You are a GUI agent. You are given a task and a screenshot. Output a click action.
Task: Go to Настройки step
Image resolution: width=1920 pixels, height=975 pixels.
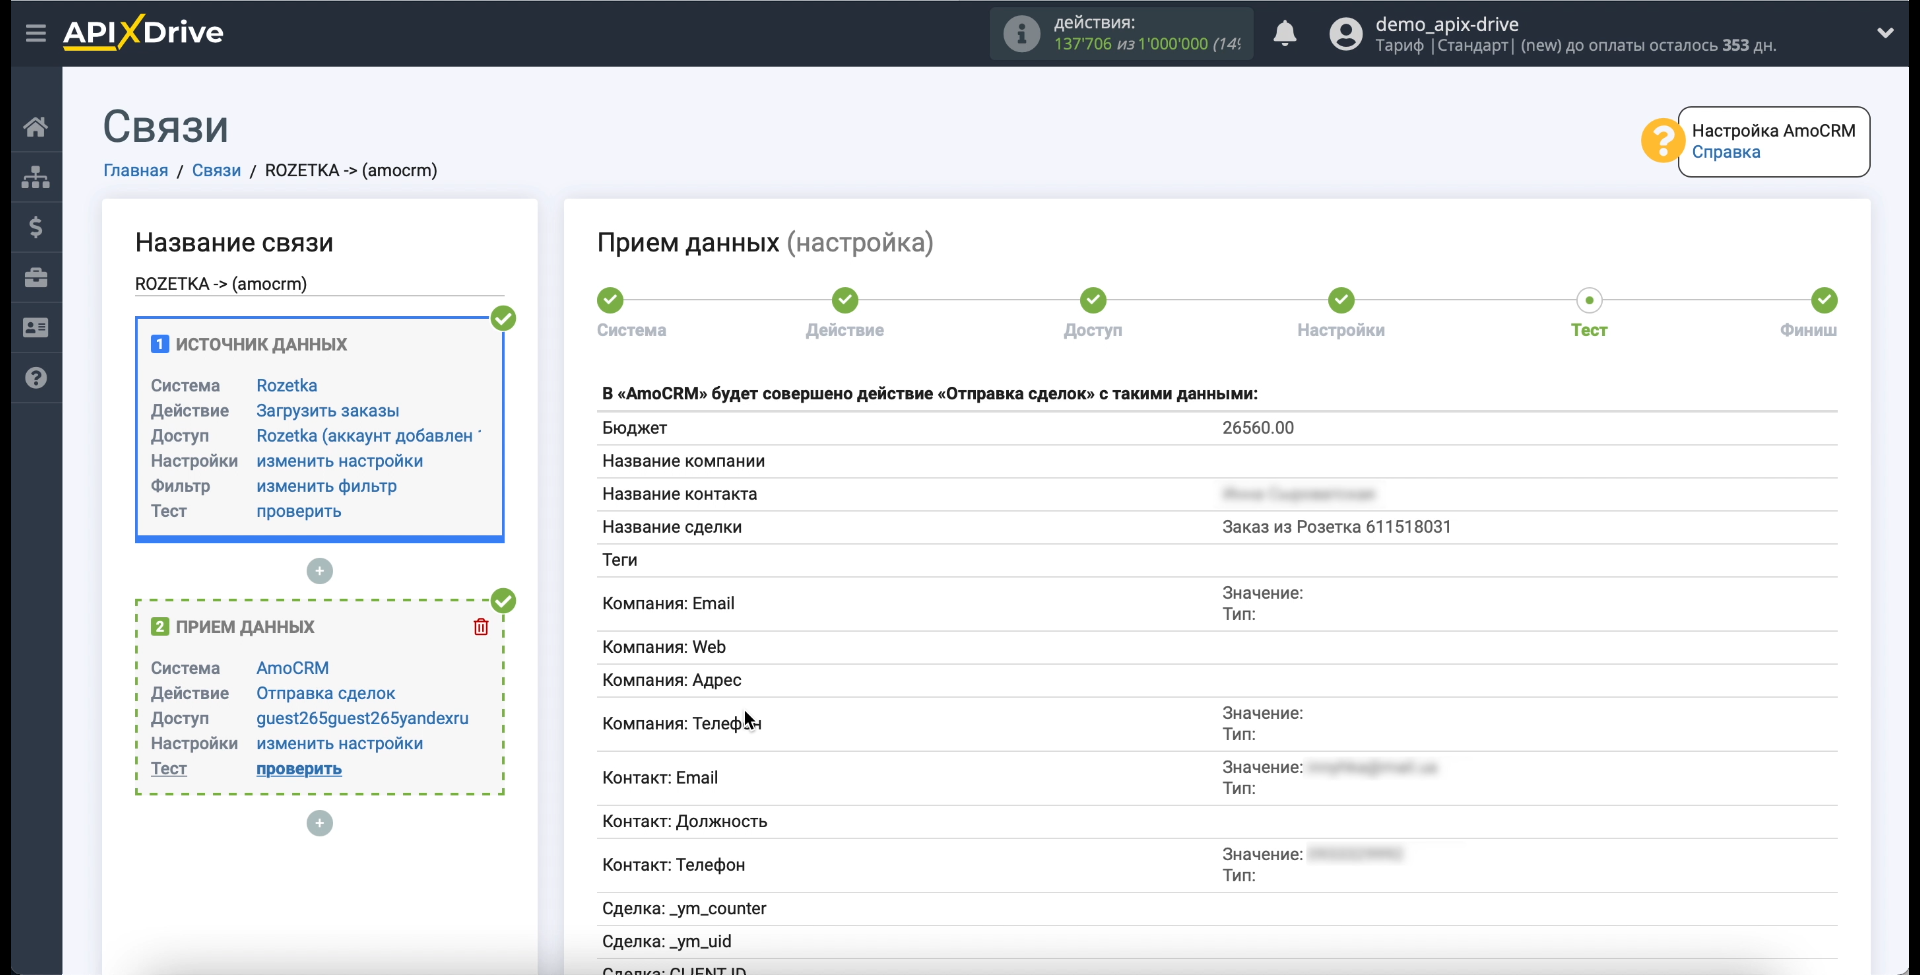point(1341,330)
